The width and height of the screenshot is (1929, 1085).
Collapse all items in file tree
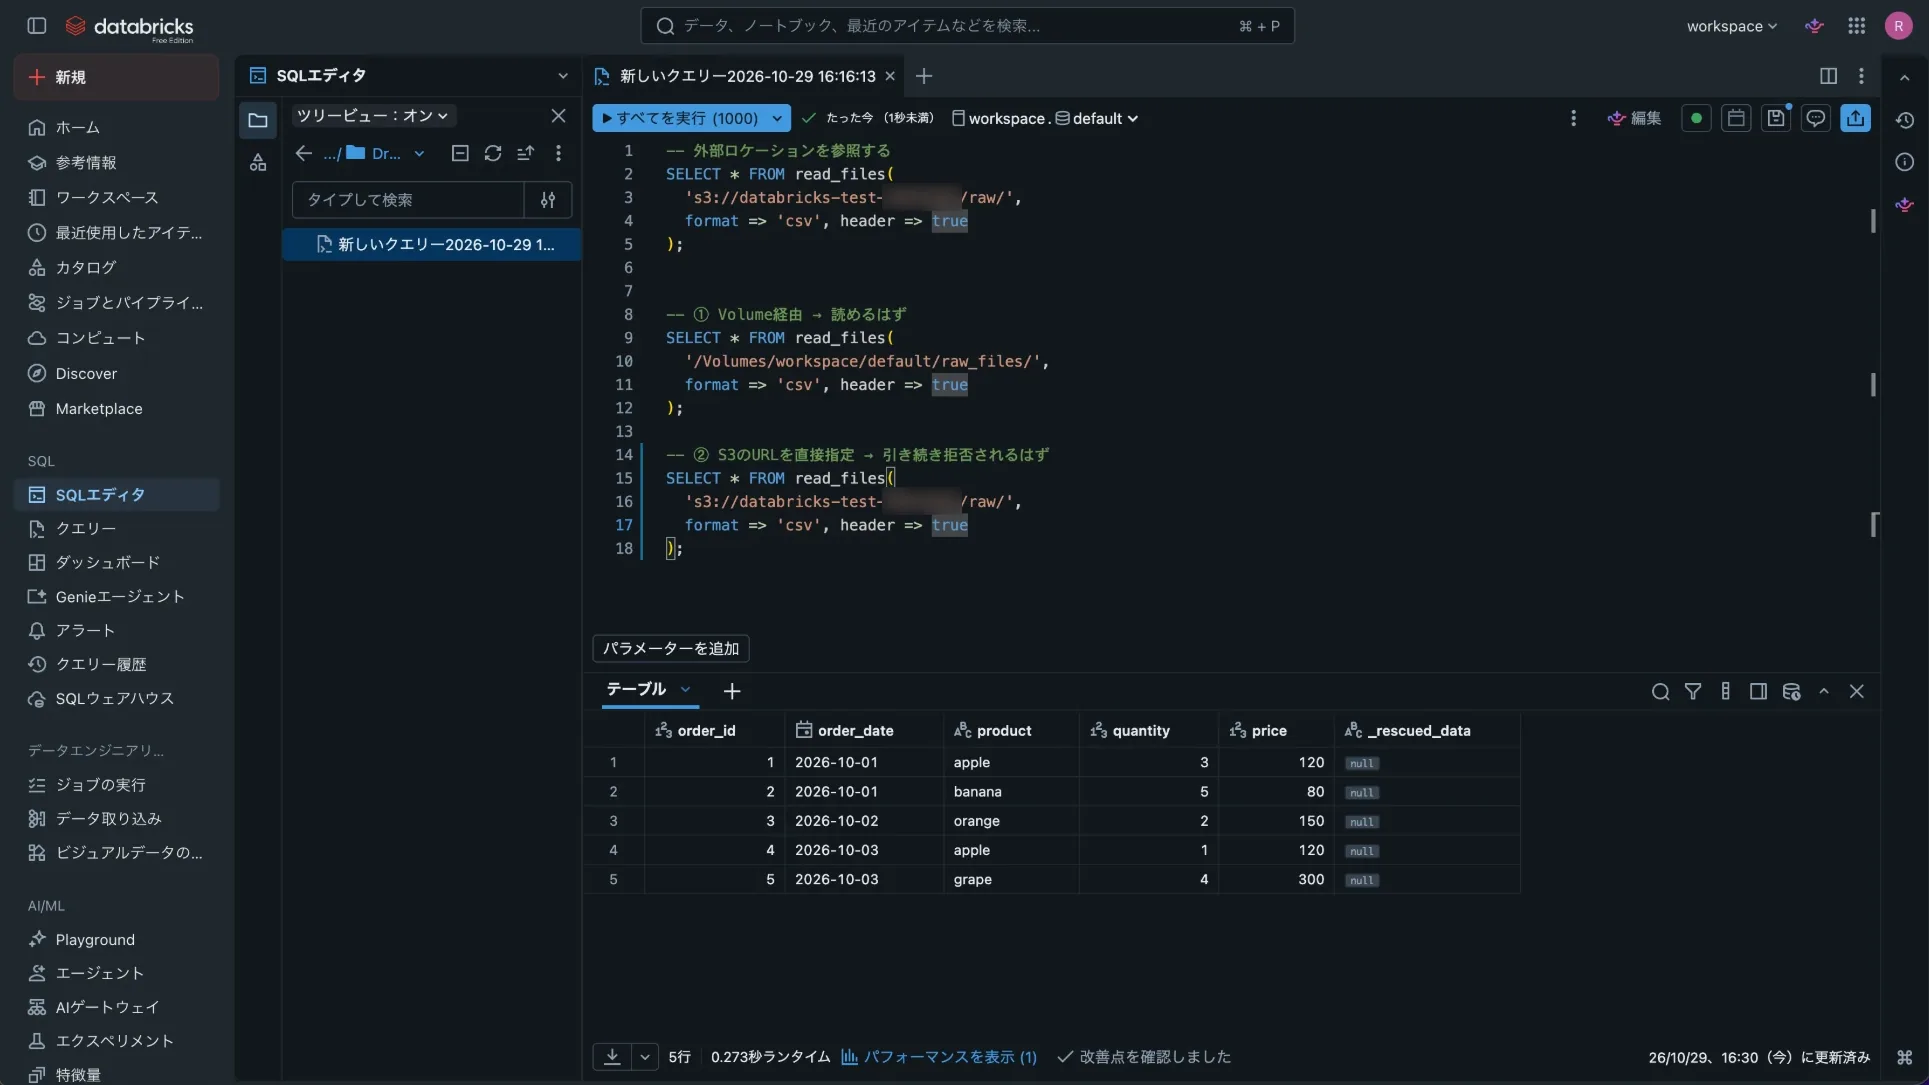click(x=460, y=153)
